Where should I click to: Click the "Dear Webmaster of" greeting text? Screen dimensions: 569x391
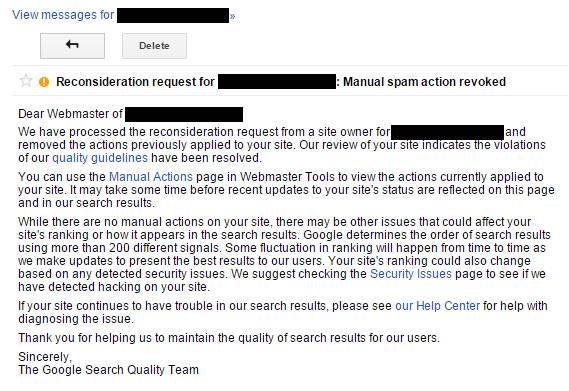(70, 114)
